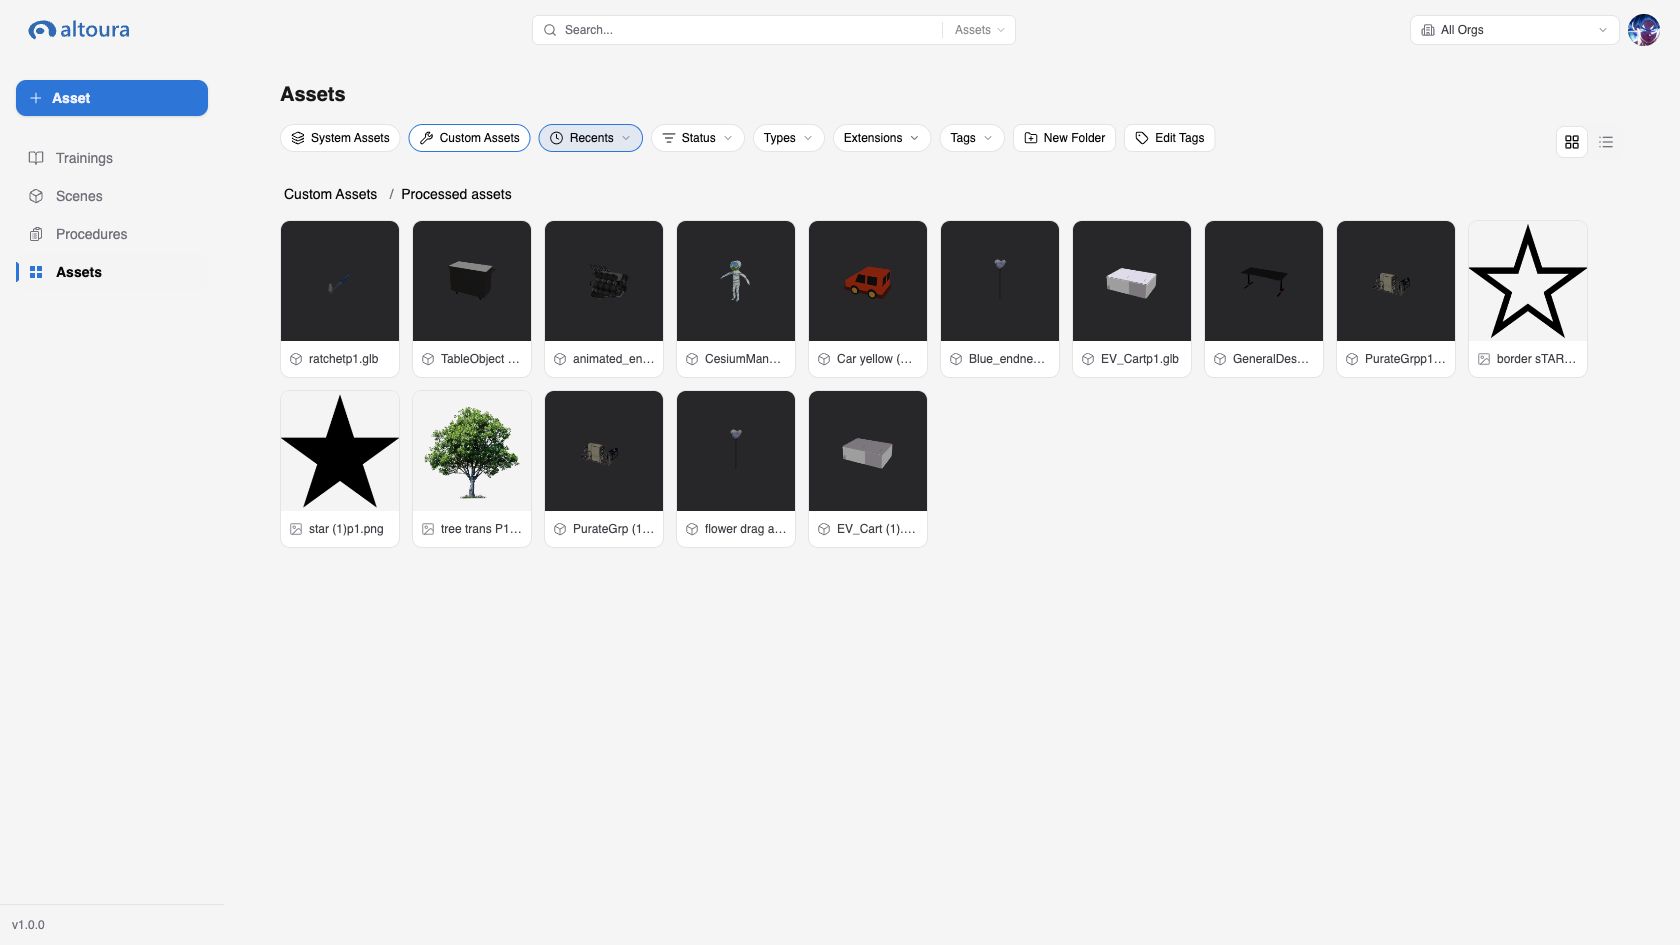Click the model icon beside Car yellow
The image size is (1680, 945).
click(824, 359)
